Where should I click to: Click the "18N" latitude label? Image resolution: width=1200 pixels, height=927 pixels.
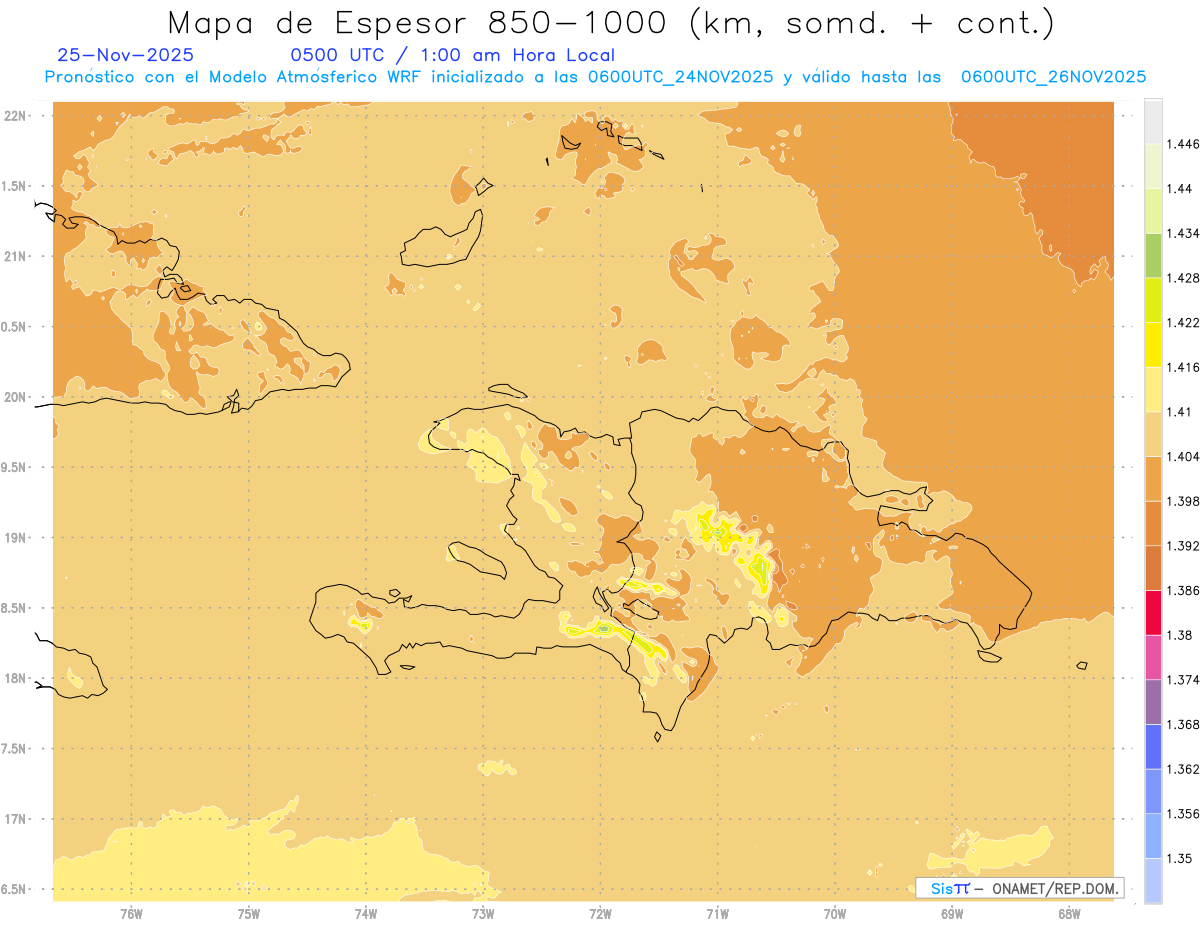pos(15,678)
